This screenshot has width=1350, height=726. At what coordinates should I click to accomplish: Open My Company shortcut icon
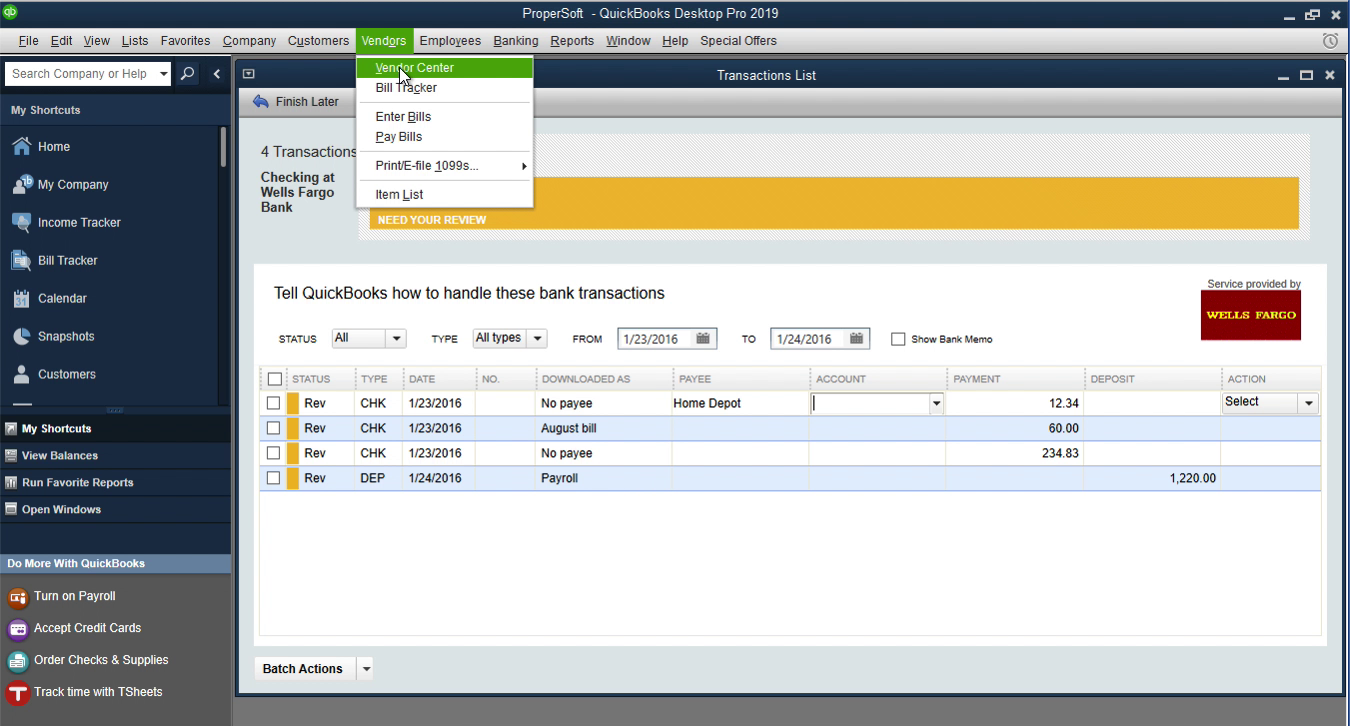click(x=21, y=184)
